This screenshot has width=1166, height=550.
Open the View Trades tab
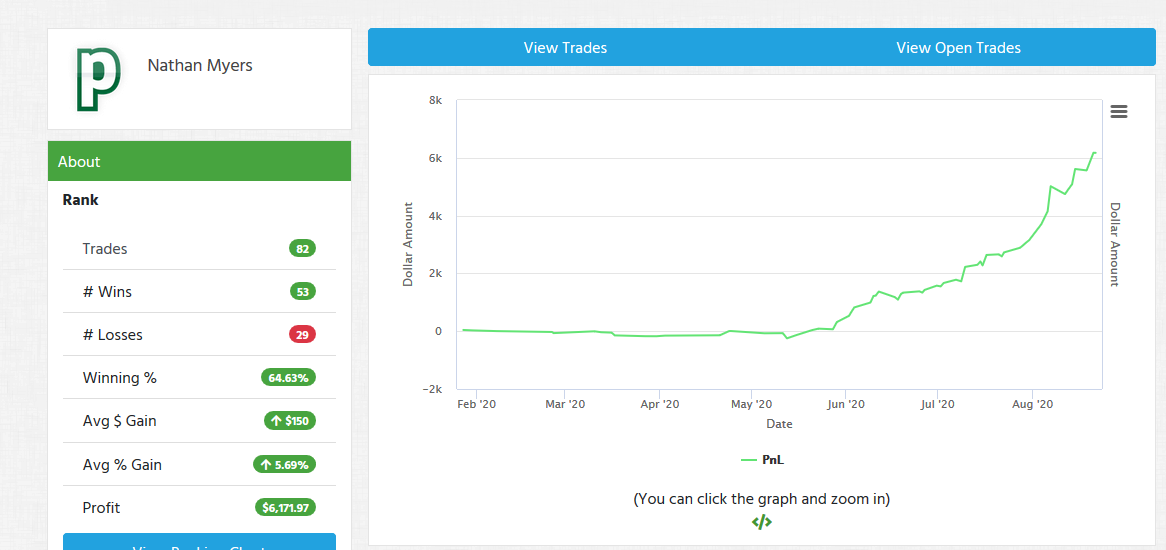565,48
